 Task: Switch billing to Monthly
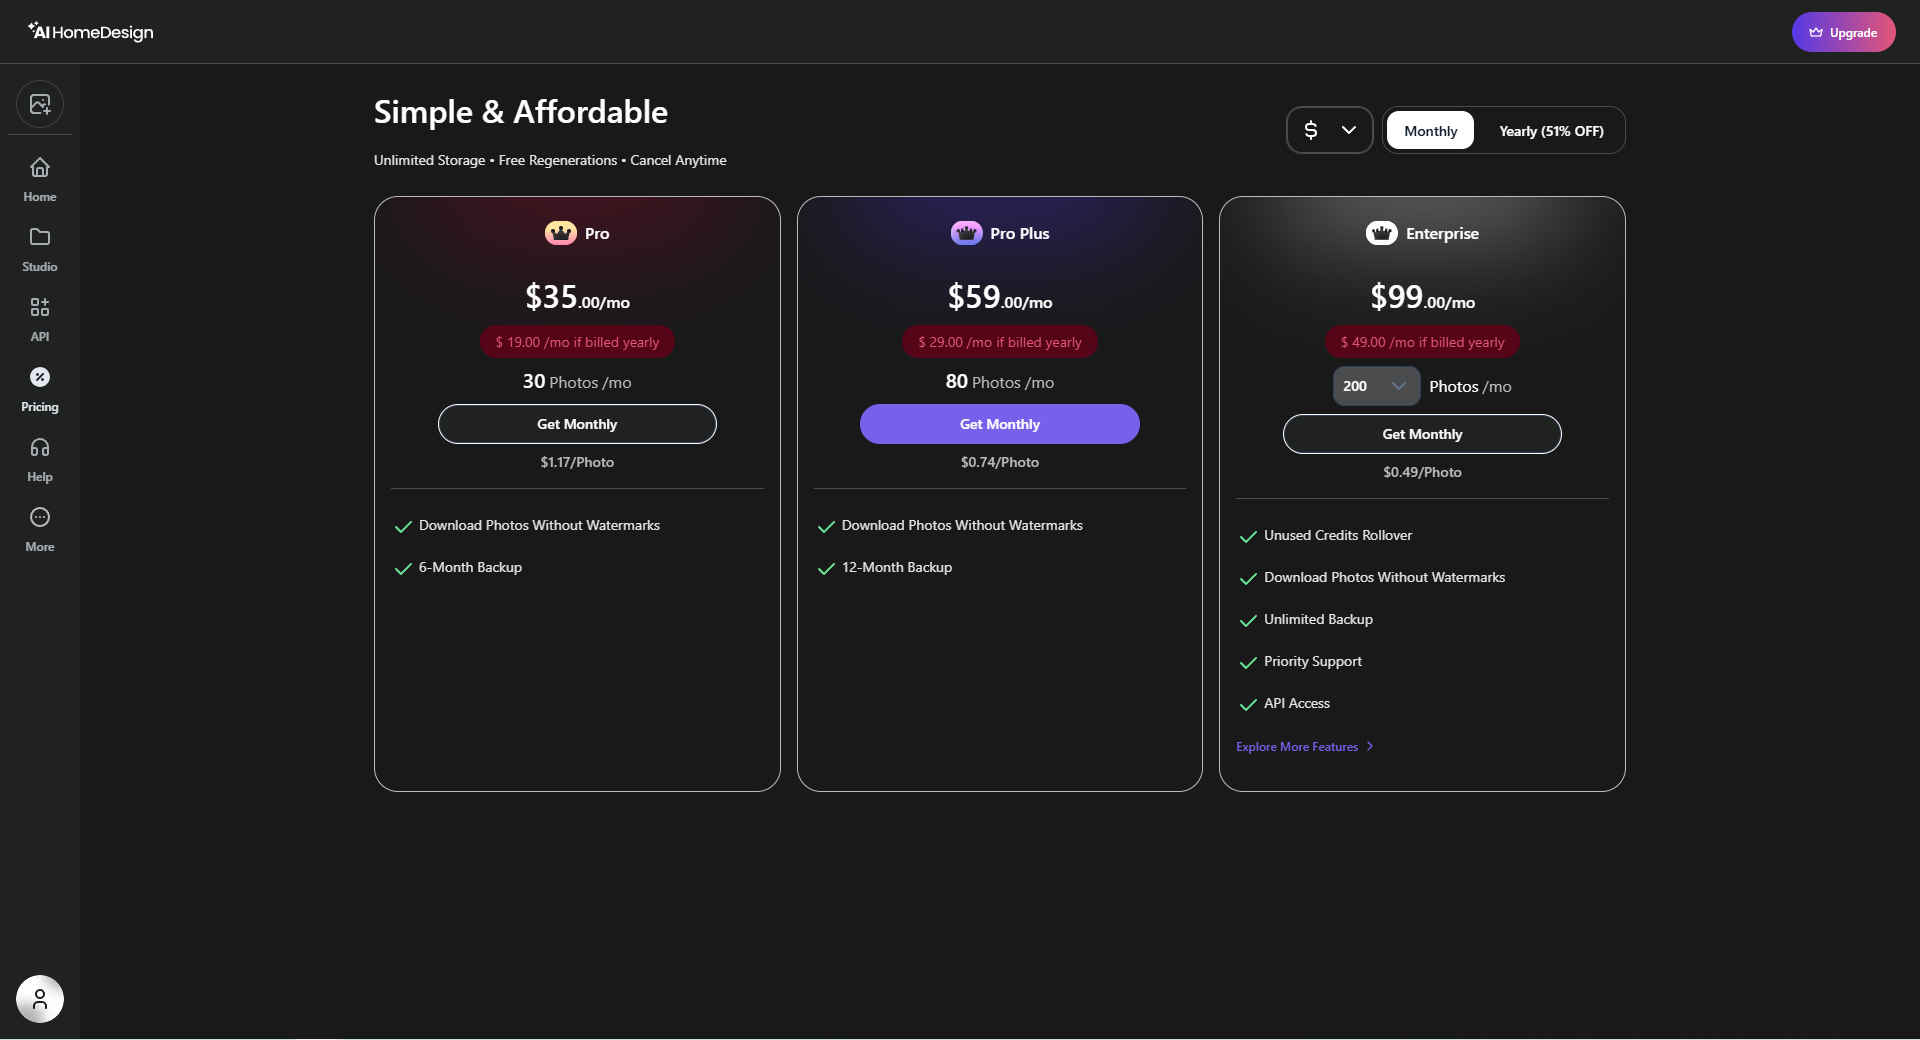[x=1430, y=131]
